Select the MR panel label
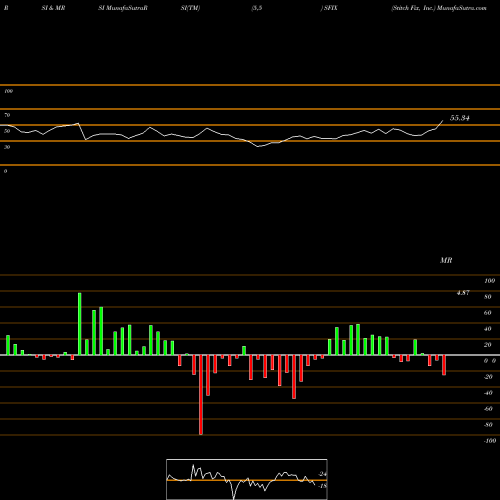The width and height of the screenshot is (500, 500). pos(446,260)
